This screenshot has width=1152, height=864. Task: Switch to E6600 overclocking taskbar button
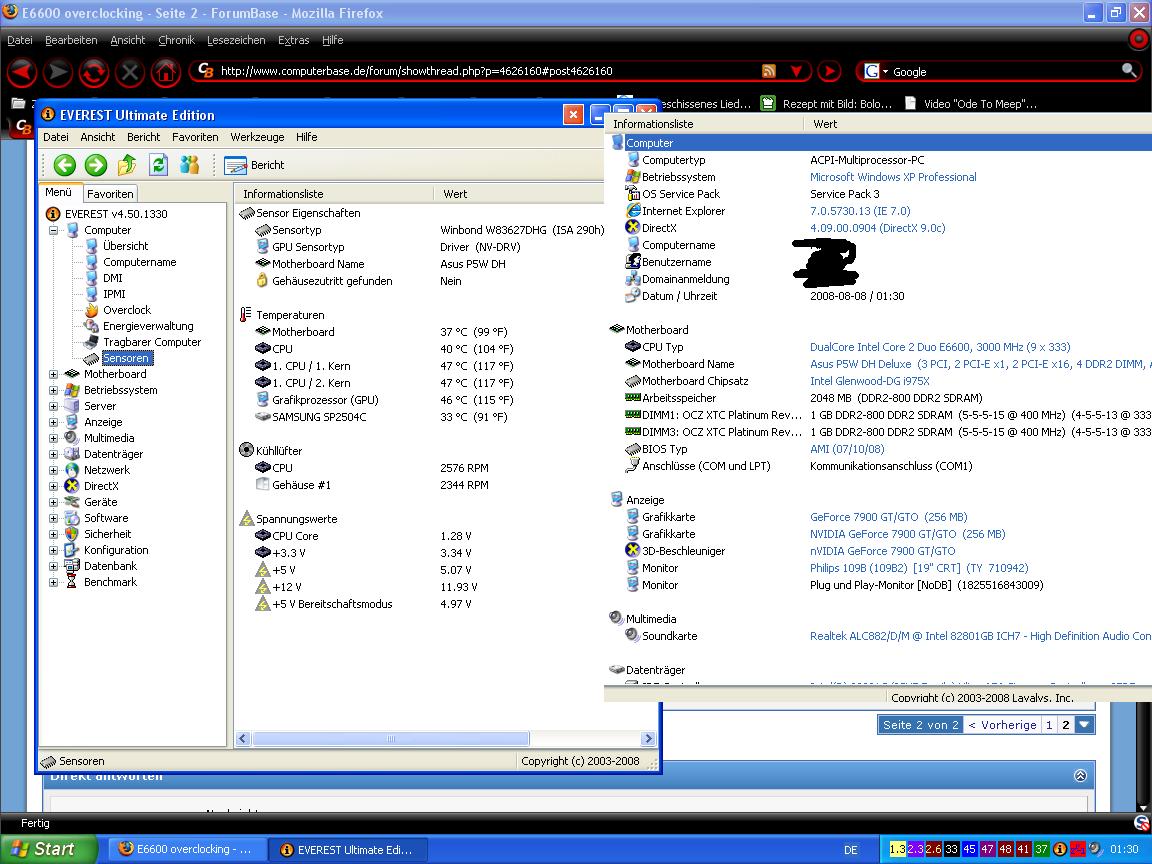[x=187, y=849]
